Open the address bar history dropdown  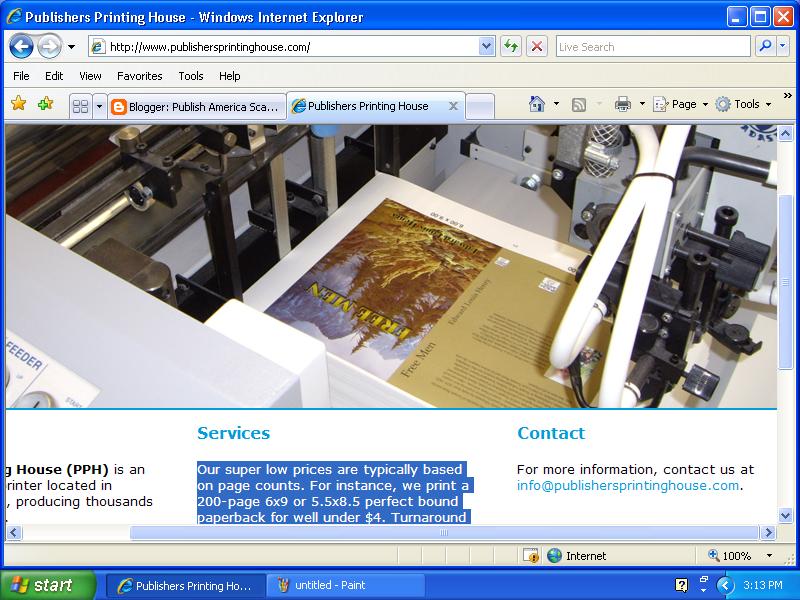[486, 46]
